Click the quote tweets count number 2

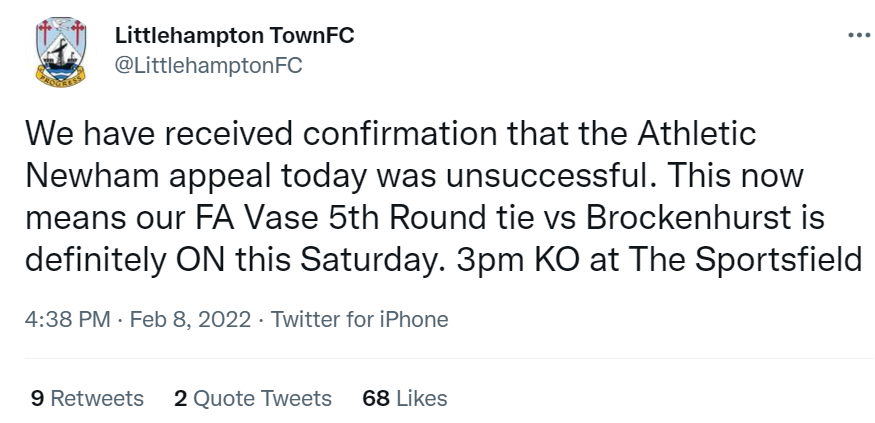[x=180, y=398]
